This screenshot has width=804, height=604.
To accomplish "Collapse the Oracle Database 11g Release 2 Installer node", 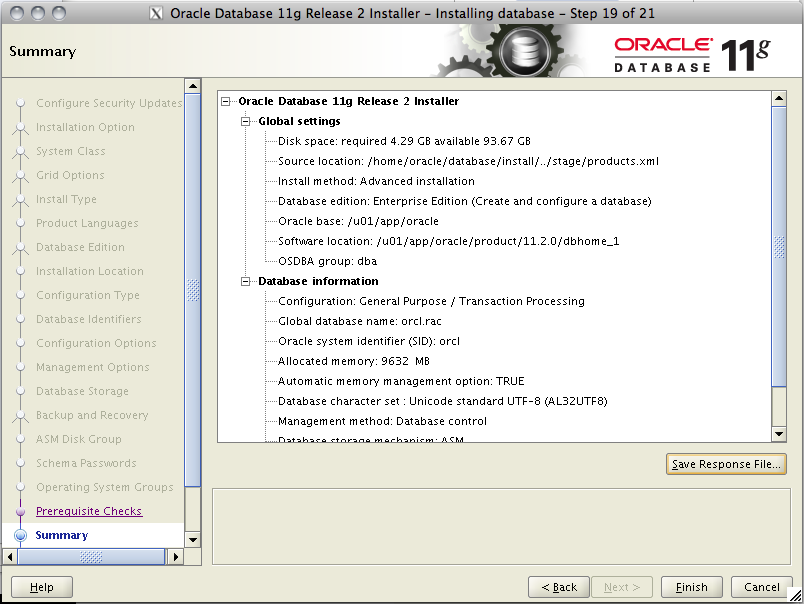I will (224, 101).
